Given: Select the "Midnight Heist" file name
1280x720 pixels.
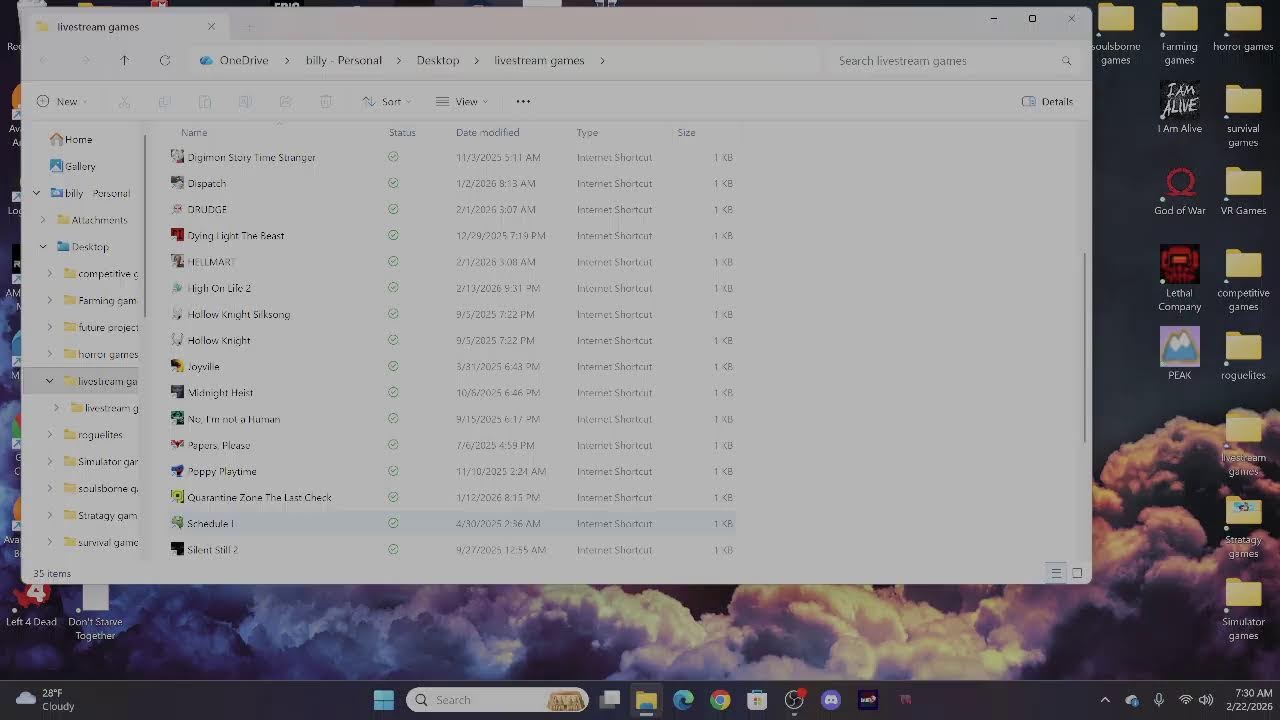Looking at the screenshot, I should 220,393.
